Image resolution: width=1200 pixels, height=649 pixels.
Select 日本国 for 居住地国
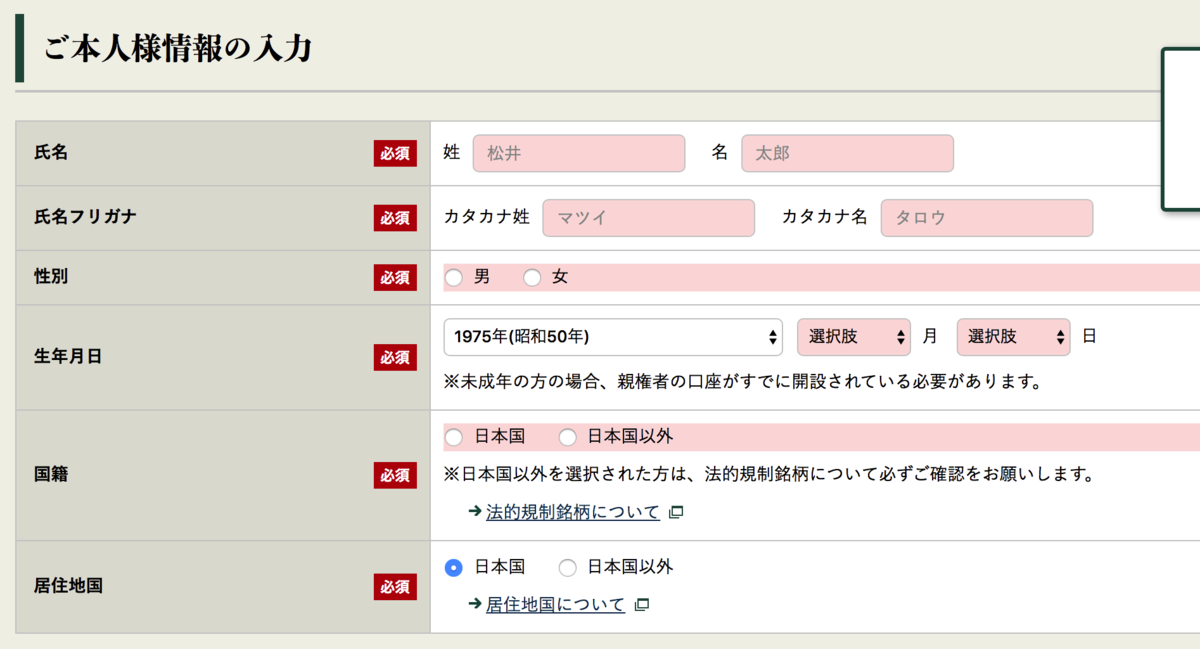pyautogui.click(x=454, y=567)
